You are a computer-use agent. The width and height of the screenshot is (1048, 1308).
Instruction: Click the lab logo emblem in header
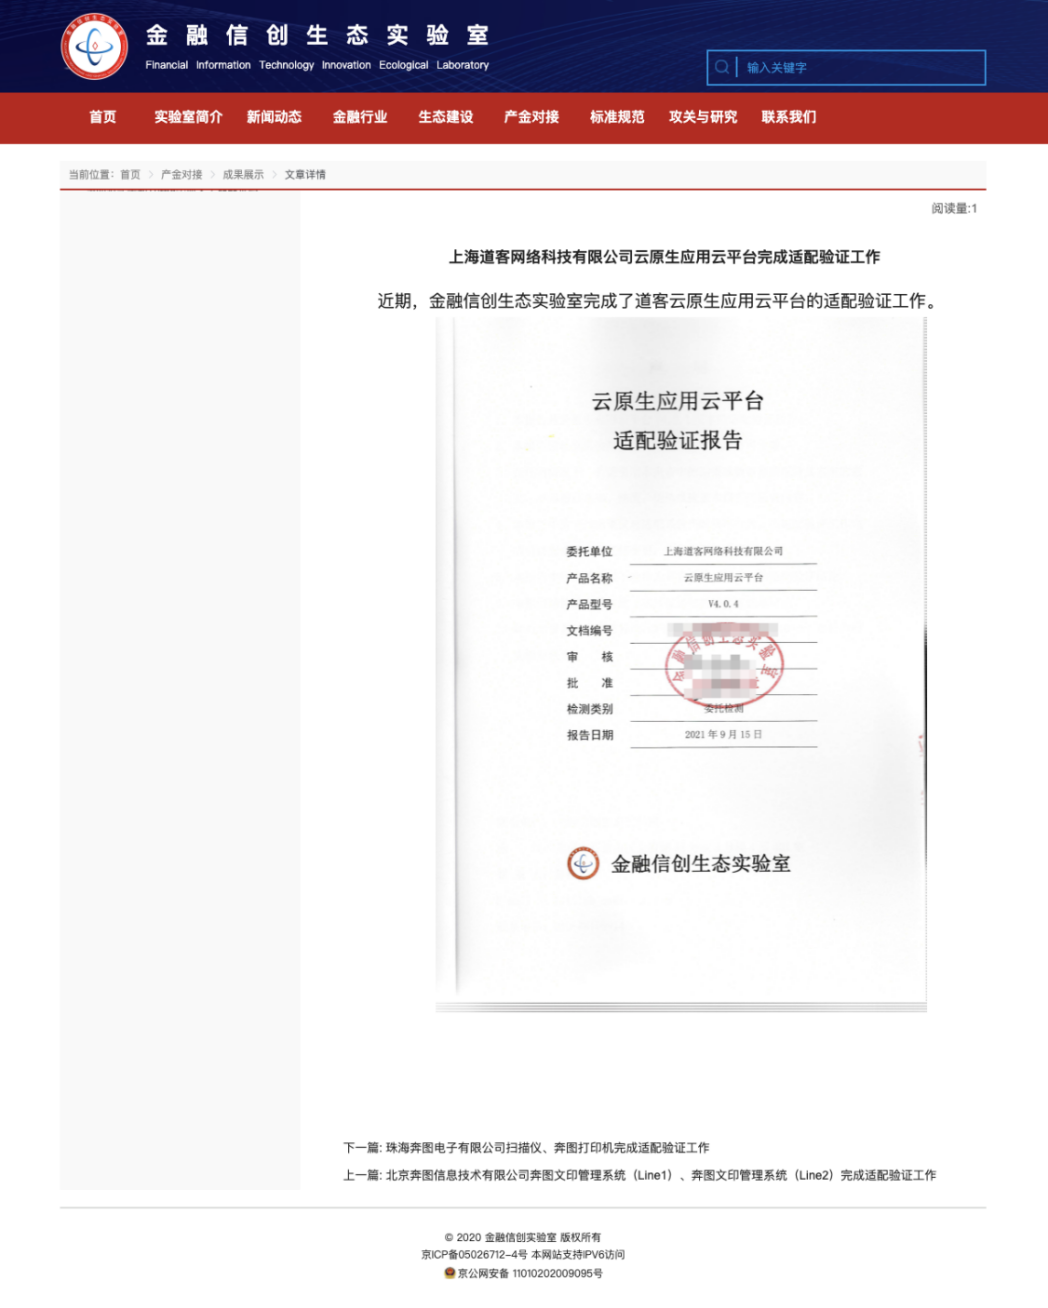pos(94,46)
